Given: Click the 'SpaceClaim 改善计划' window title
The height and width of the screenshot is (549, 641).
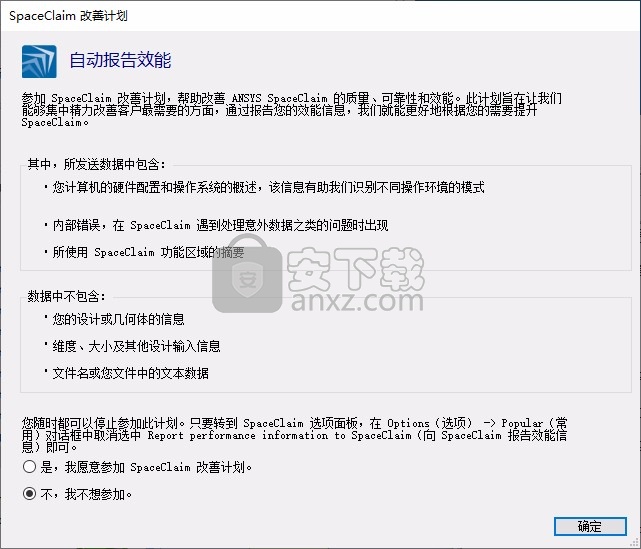Looking at the screenshot, I should click(68, 16).
